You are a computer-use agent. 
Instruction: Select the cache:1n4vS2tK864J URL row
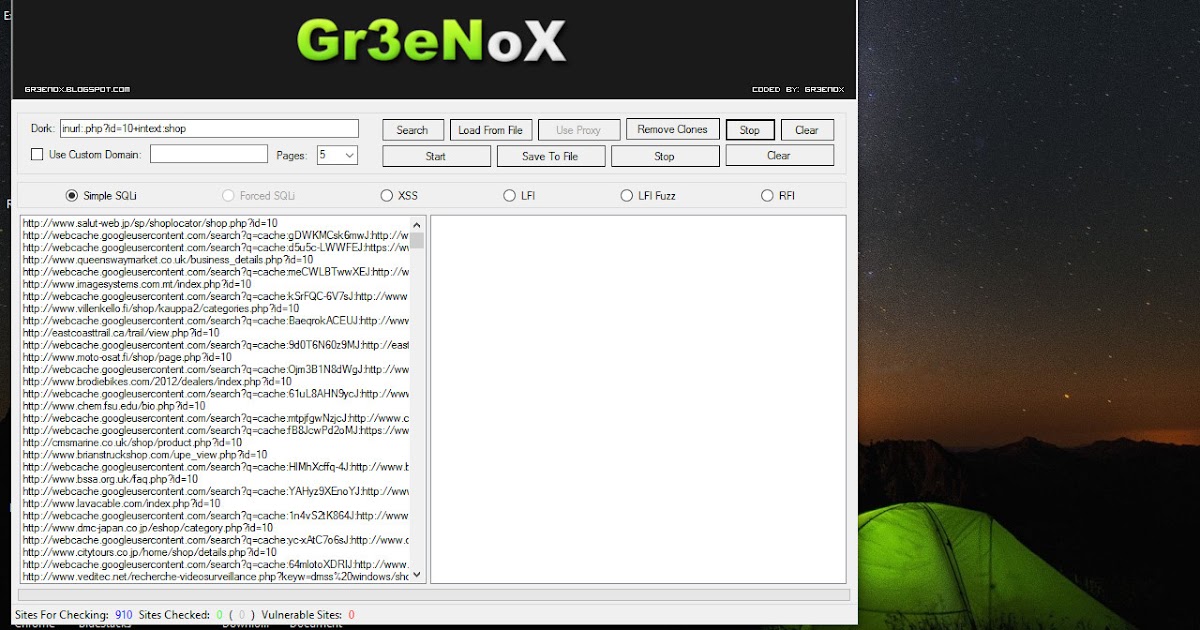click(215, 516)
